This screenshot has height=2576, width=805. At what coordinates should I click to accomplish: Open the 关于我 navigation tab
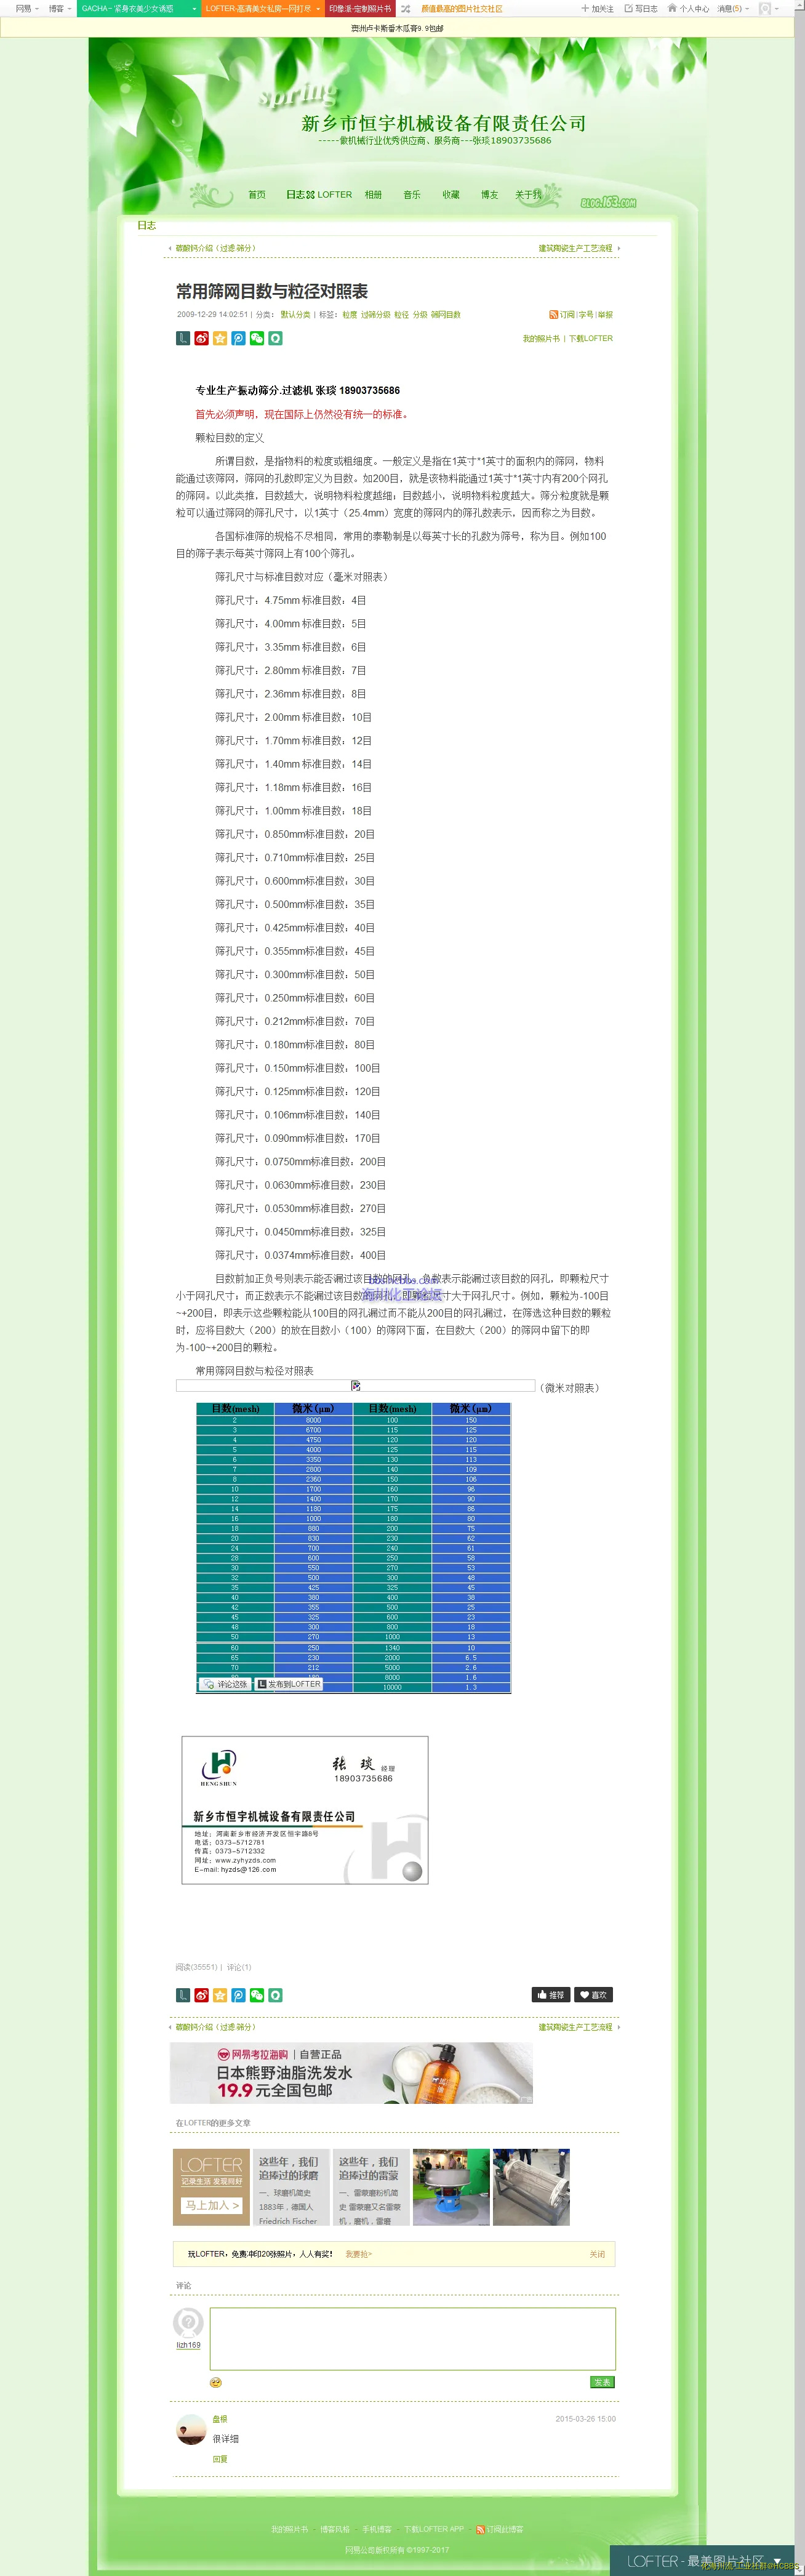[528, 195]
